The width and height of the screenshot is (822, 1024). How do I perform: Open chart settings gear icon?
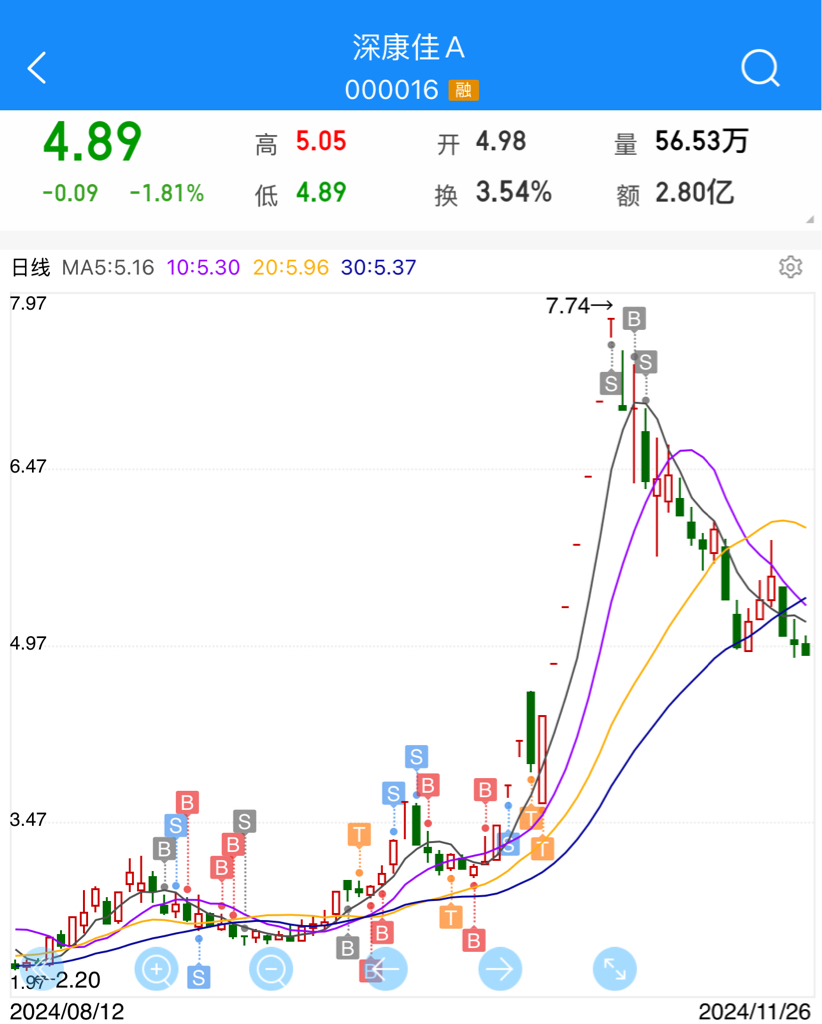pos(791,267)
